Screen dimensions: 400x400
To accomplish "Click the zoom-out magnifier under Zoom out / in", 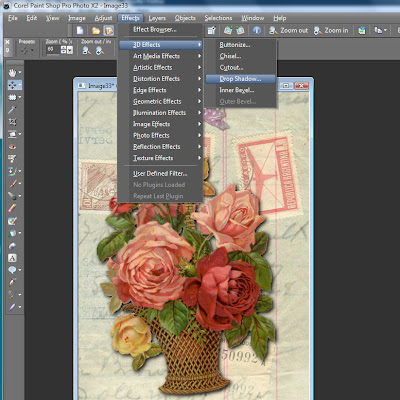I will pos(86,51).
